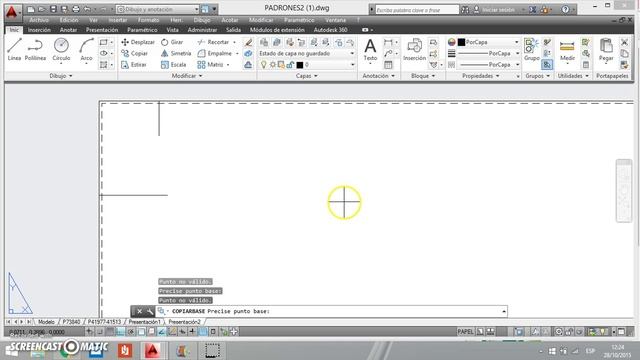Click the Girar (rotate) tool
Image resolution: width=640 pixels, height=360 pixels.
(172, 42)
